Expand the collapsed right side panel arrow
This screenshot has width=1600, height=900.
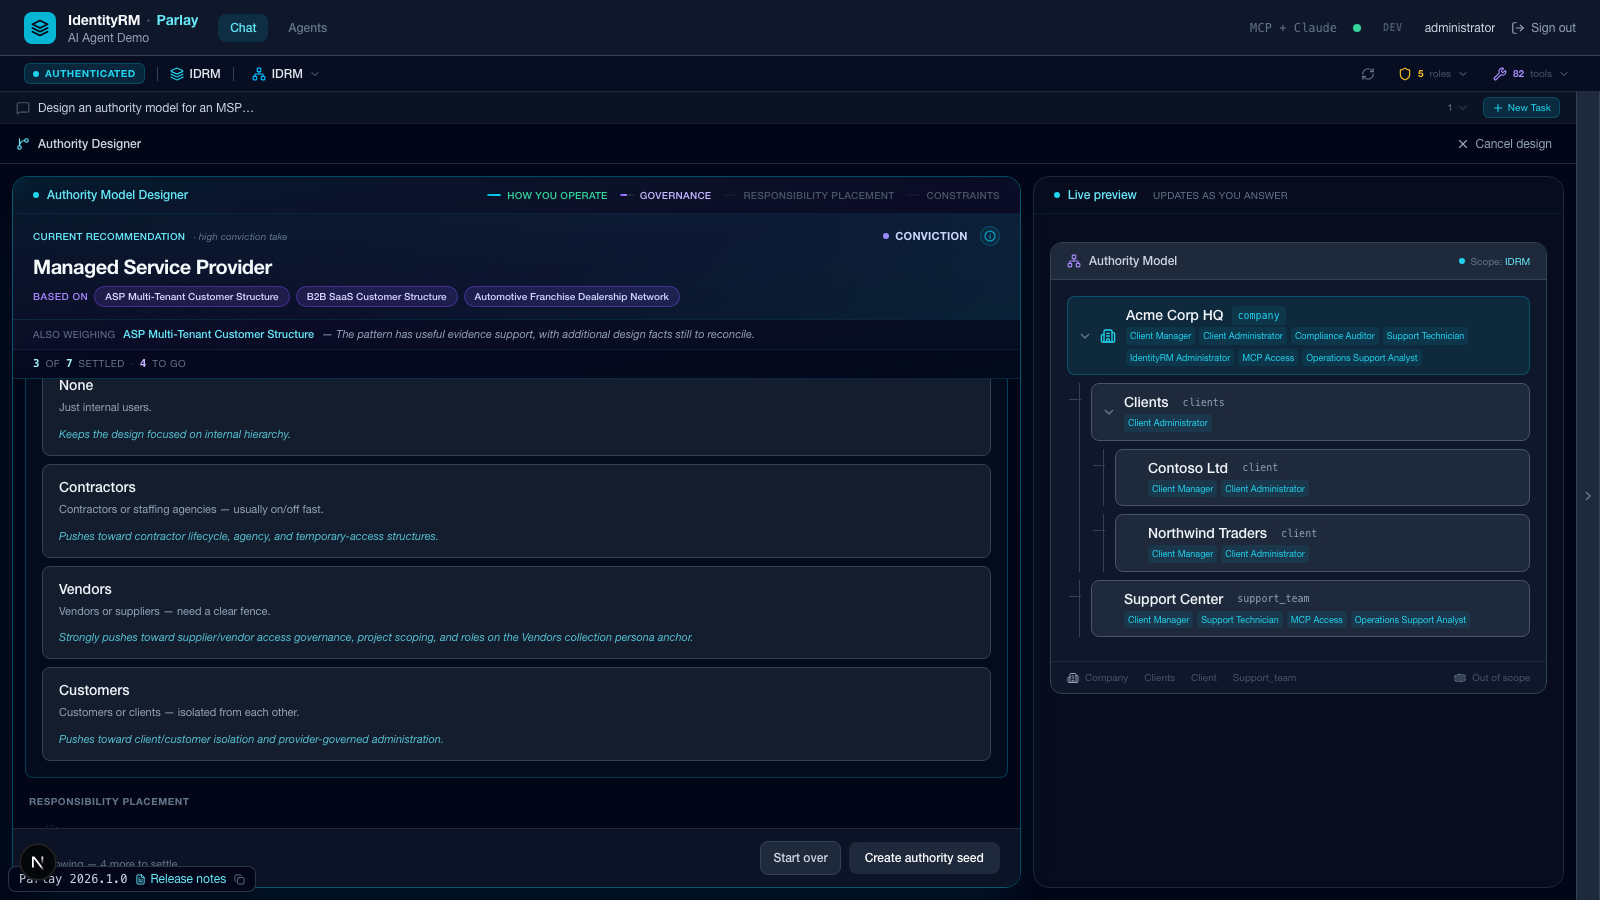[1588, 496]
